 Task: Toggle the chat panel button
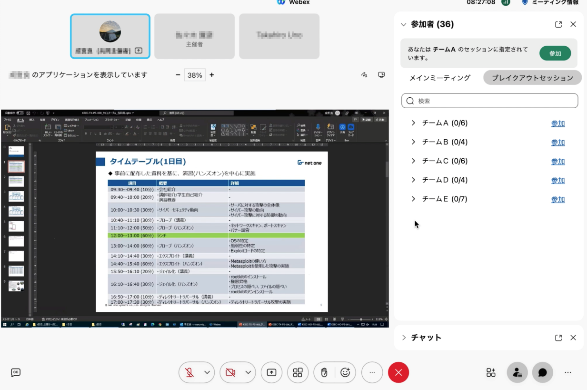point(542,372)
